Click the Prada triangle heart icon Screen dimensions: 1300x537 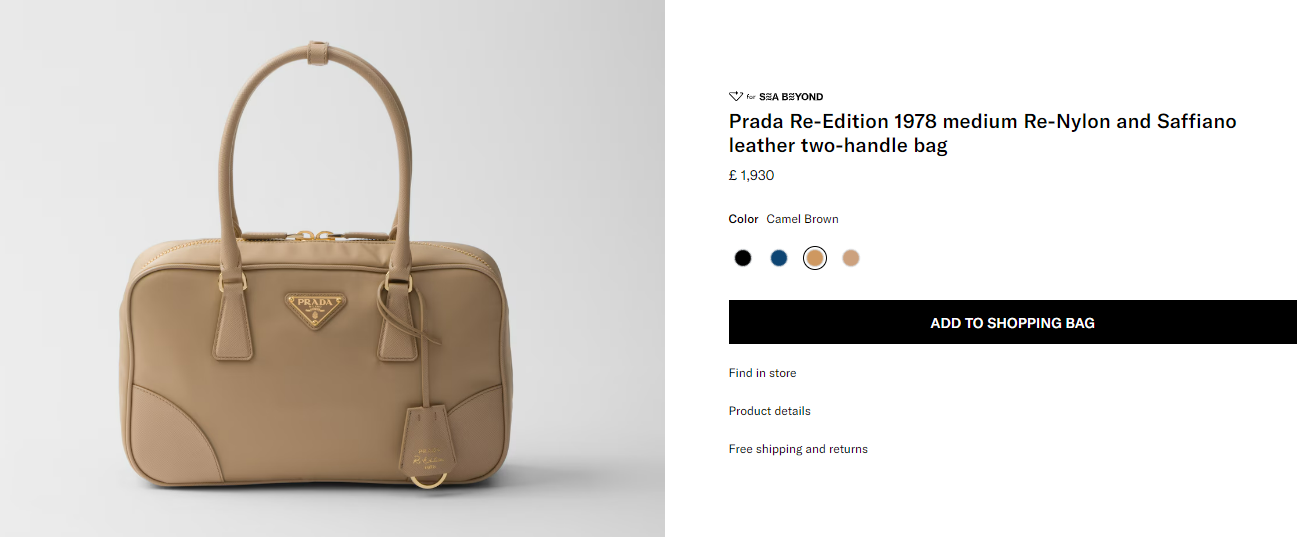tap(736, 97)
